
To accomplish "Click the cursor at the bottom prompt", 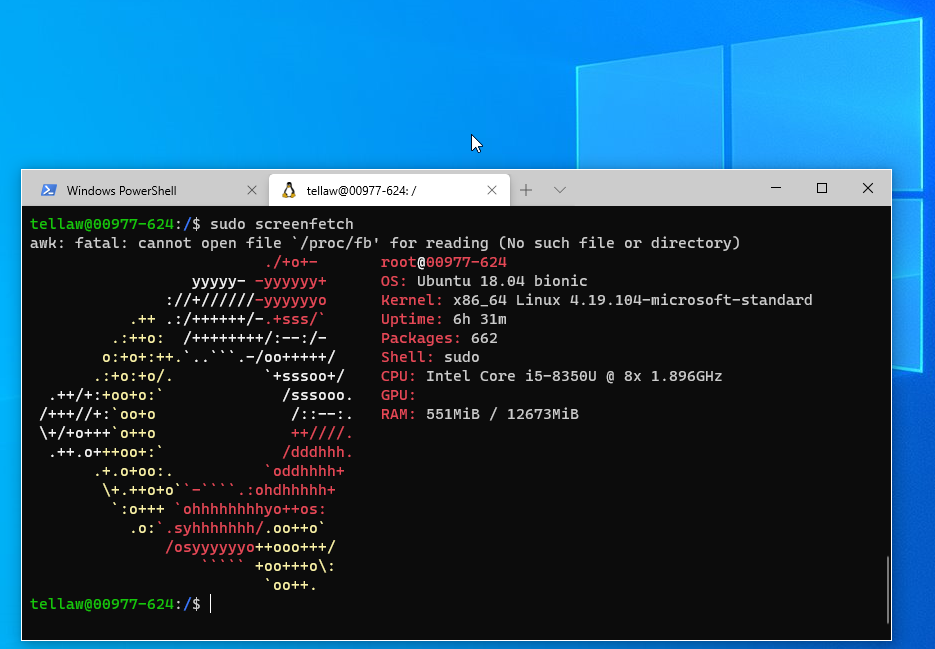I will coord(211,604).
